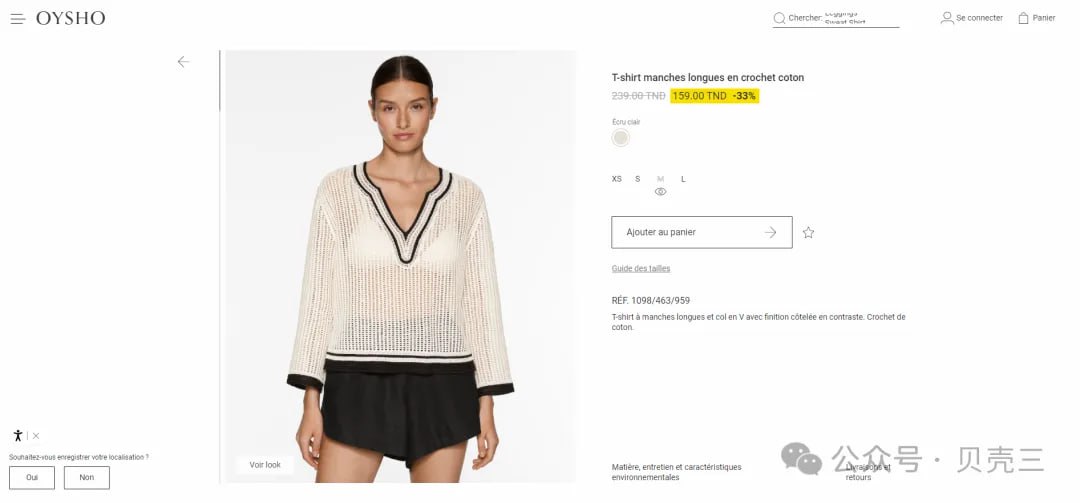
Task: Open the Panier shopping bag icon
Action: 1024,18
